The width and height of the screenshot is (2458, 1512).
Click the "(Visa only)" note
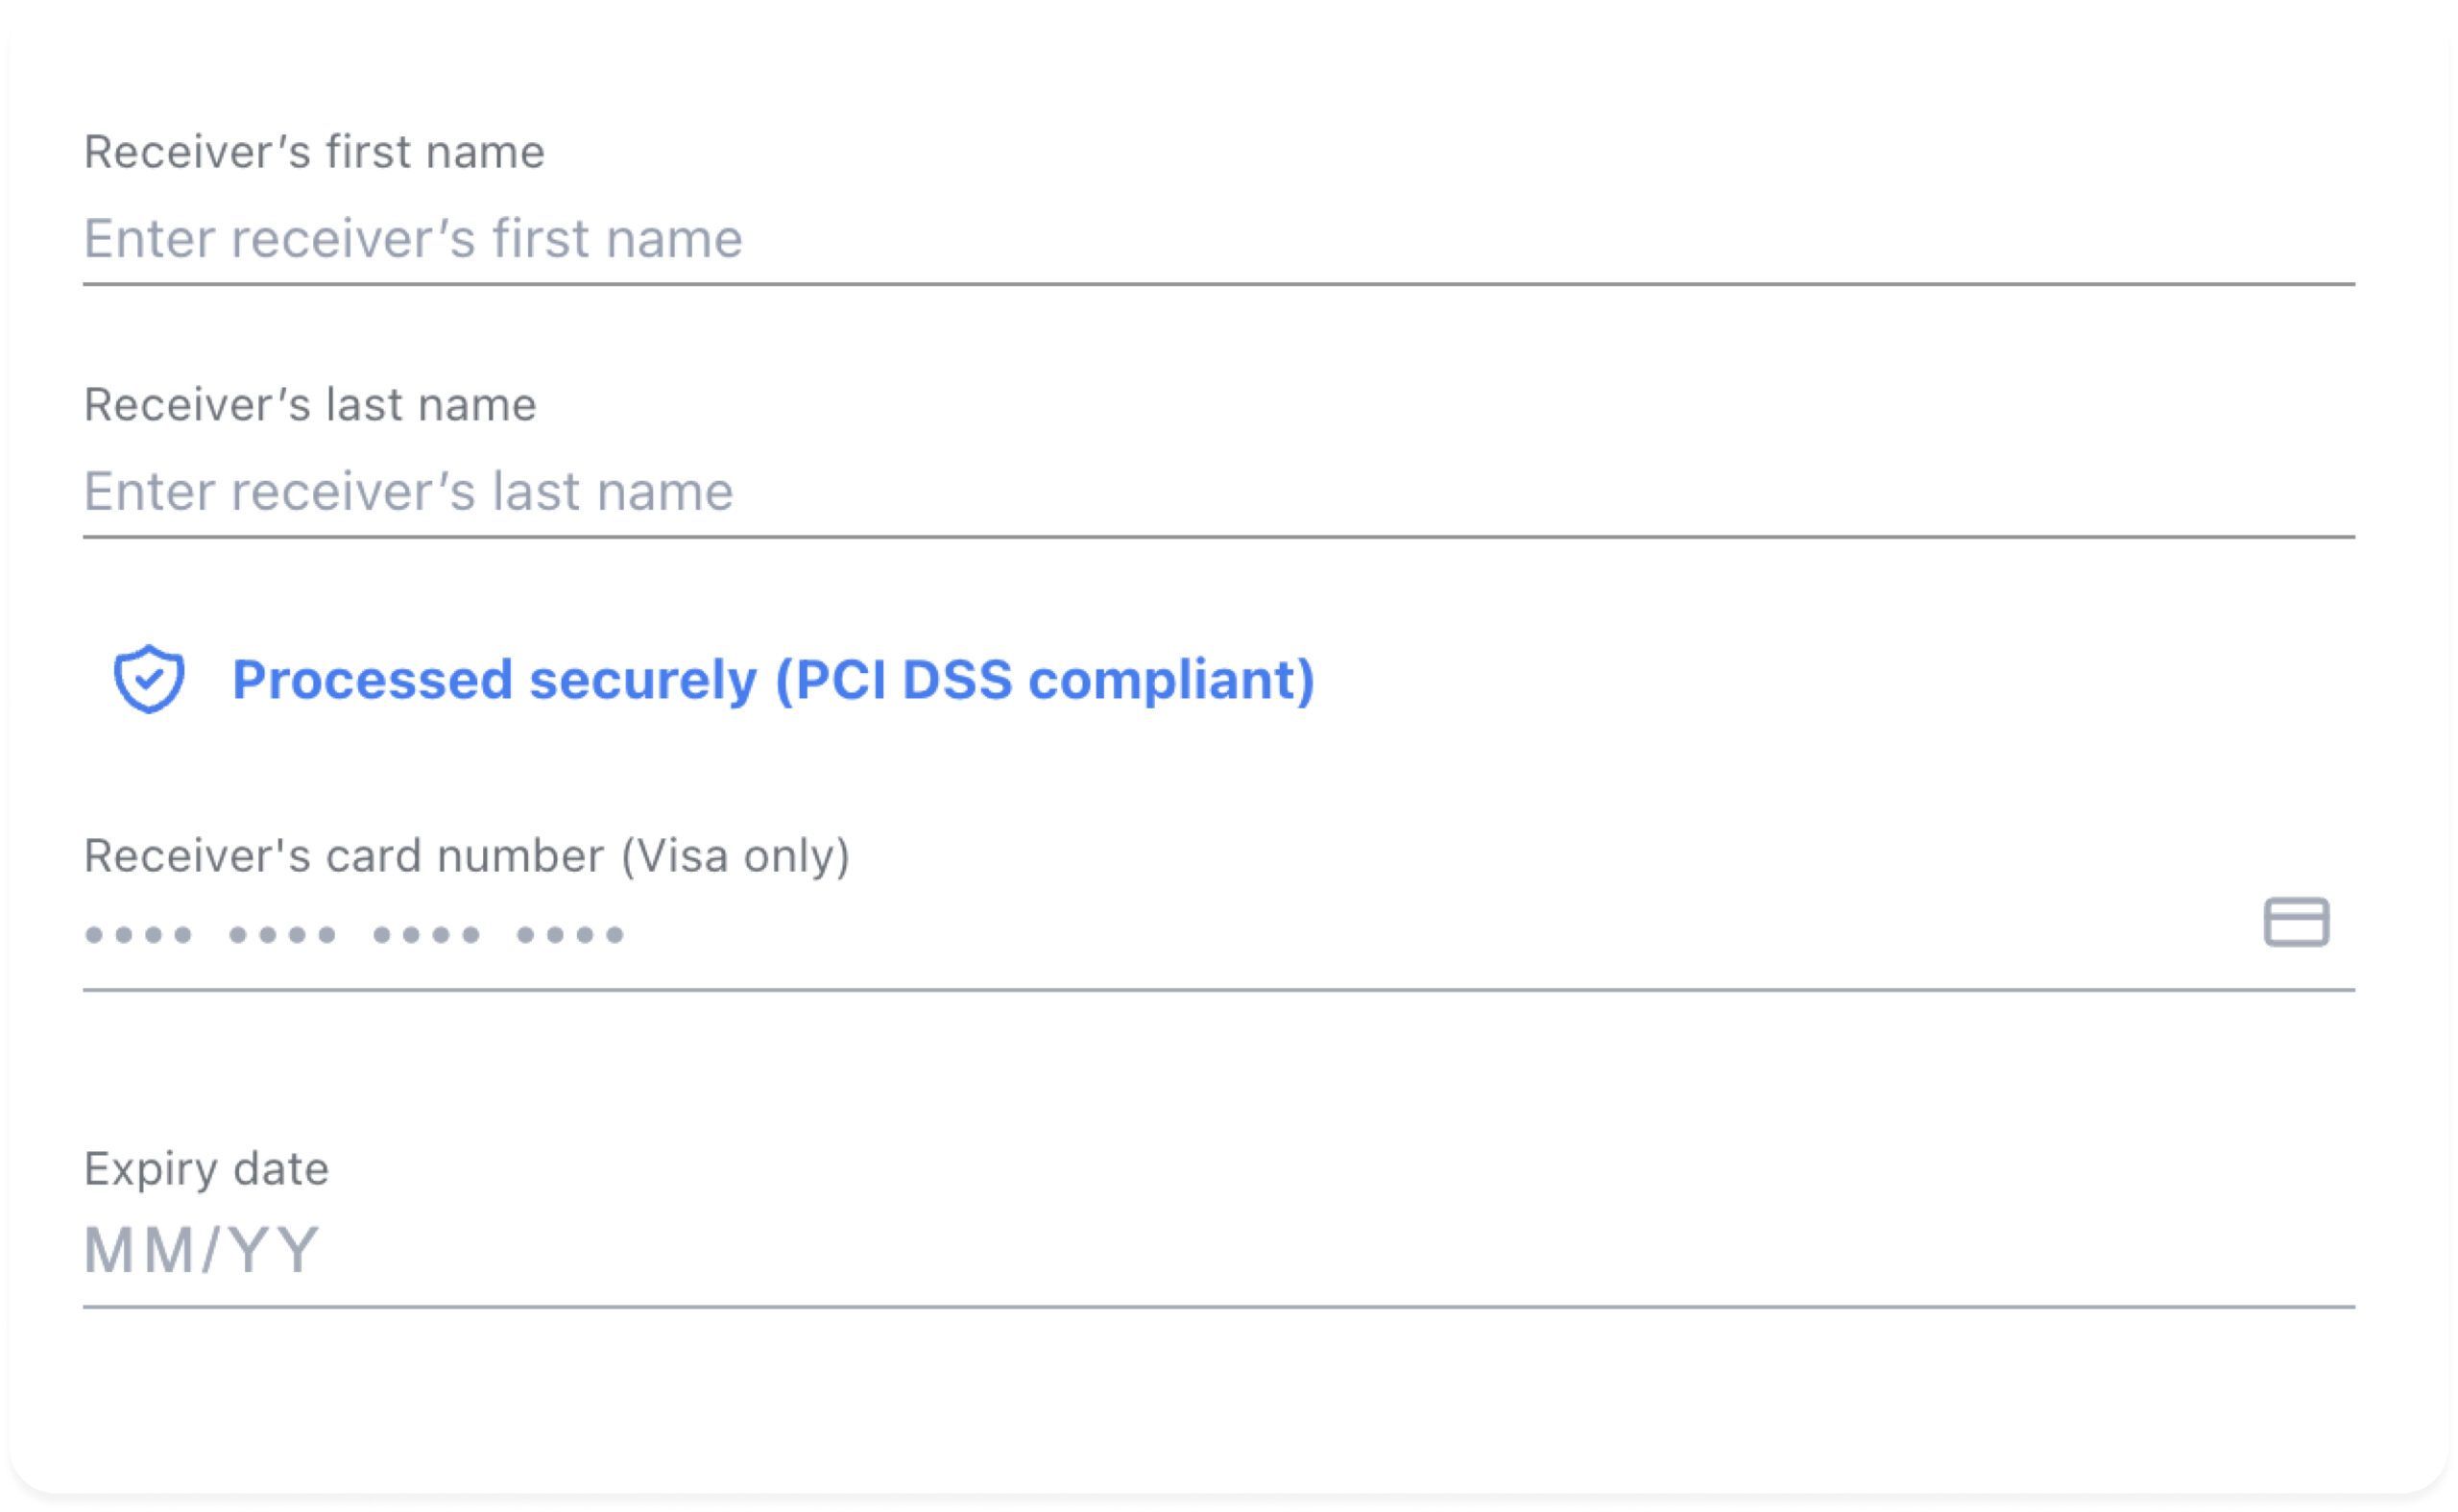click(x=736, y=856)
